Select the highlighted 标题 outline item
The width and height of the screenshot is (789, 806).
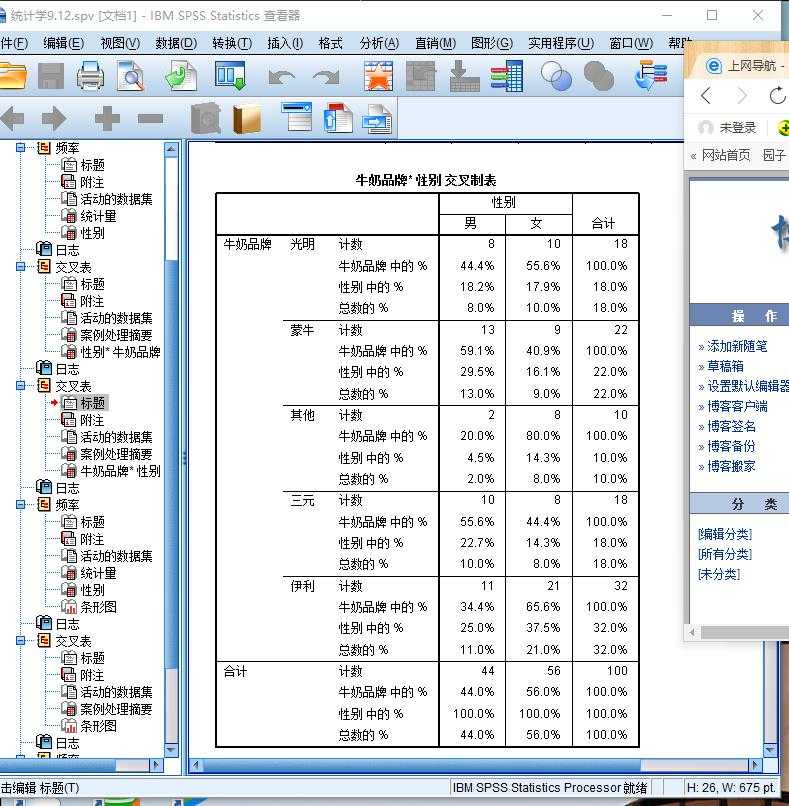[x=93, y=403]
